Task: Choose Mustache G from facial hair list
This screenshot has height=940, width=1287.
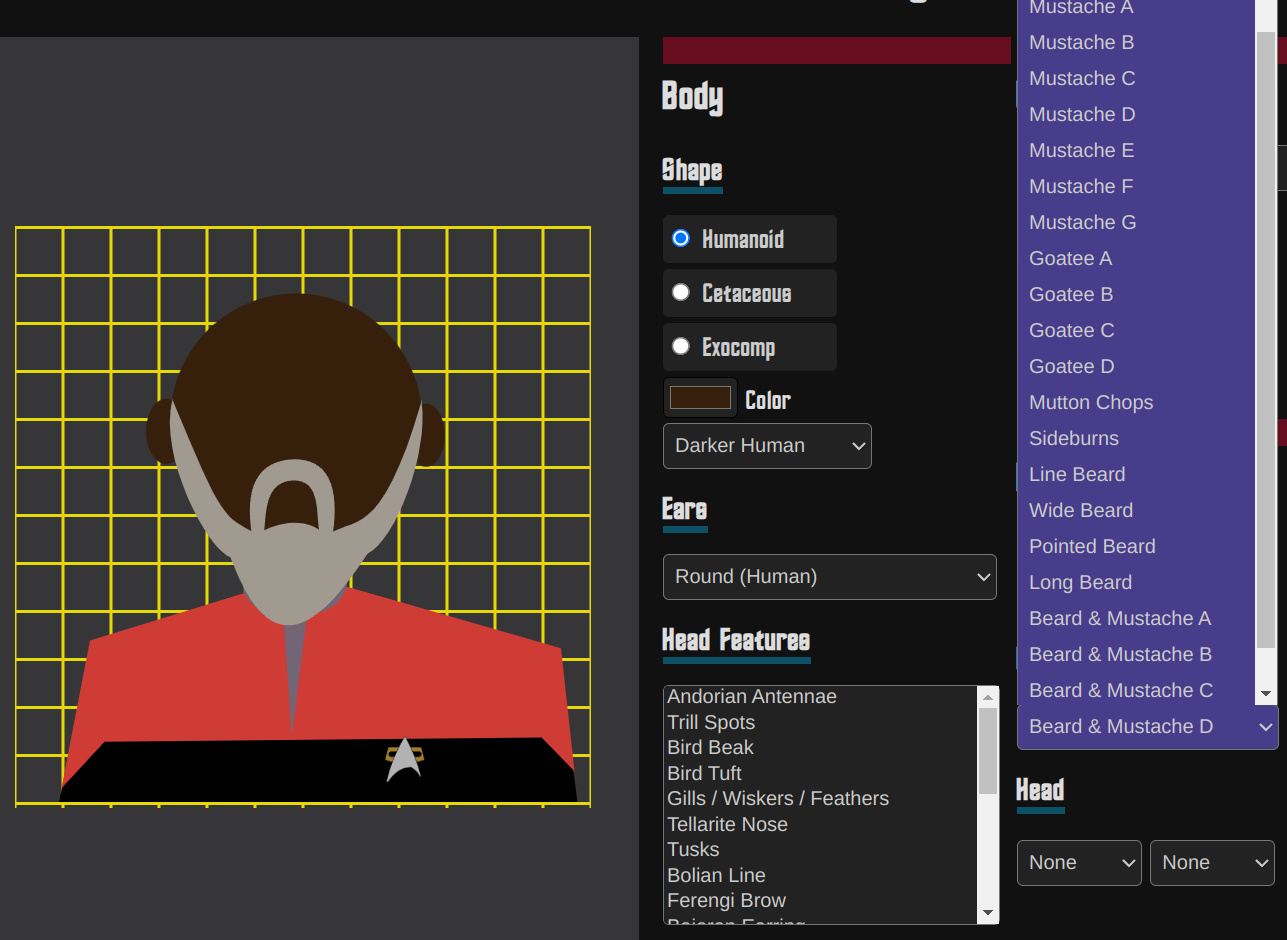Action: 1136,222
